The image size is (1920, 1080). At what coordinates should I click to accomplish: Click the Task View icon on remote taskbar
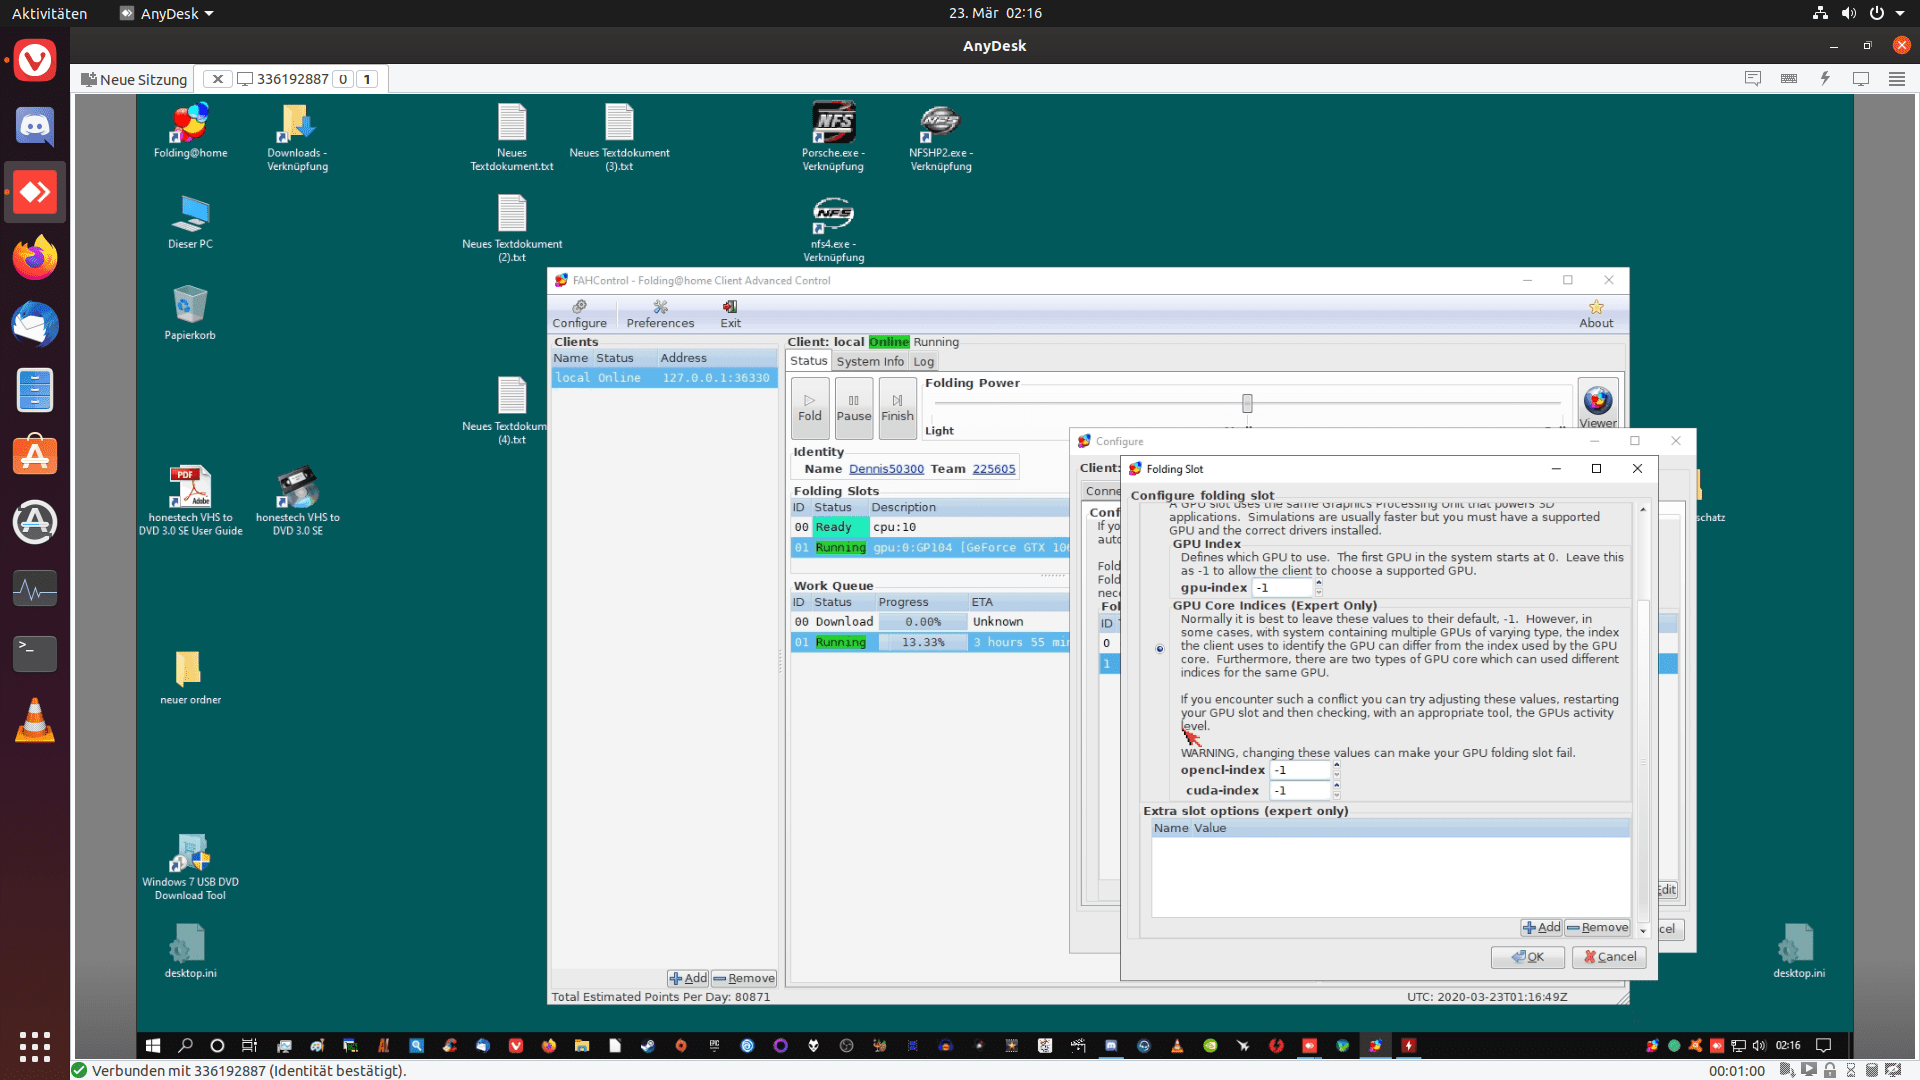point(249,1045)
